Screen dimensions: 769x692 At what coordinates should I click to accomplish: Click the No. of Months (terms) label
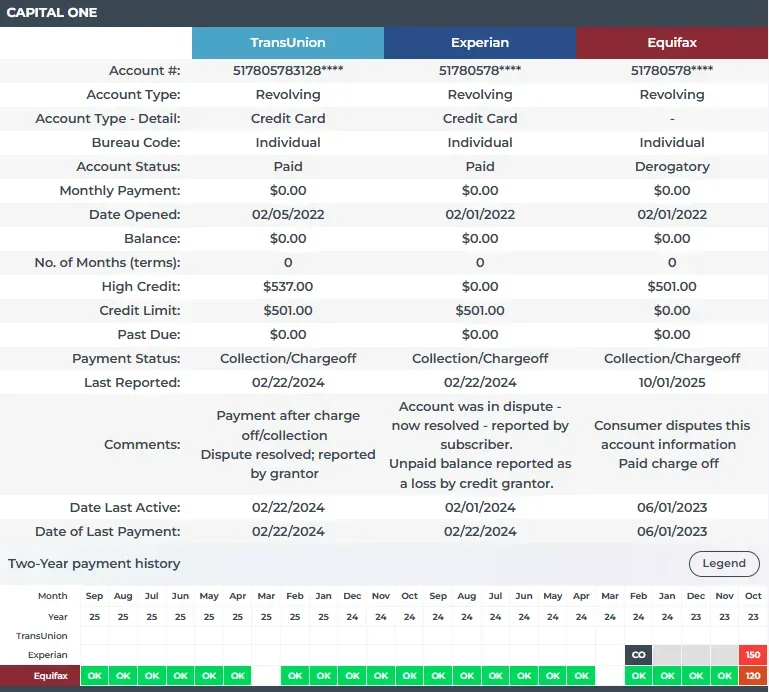pos(107,262)
